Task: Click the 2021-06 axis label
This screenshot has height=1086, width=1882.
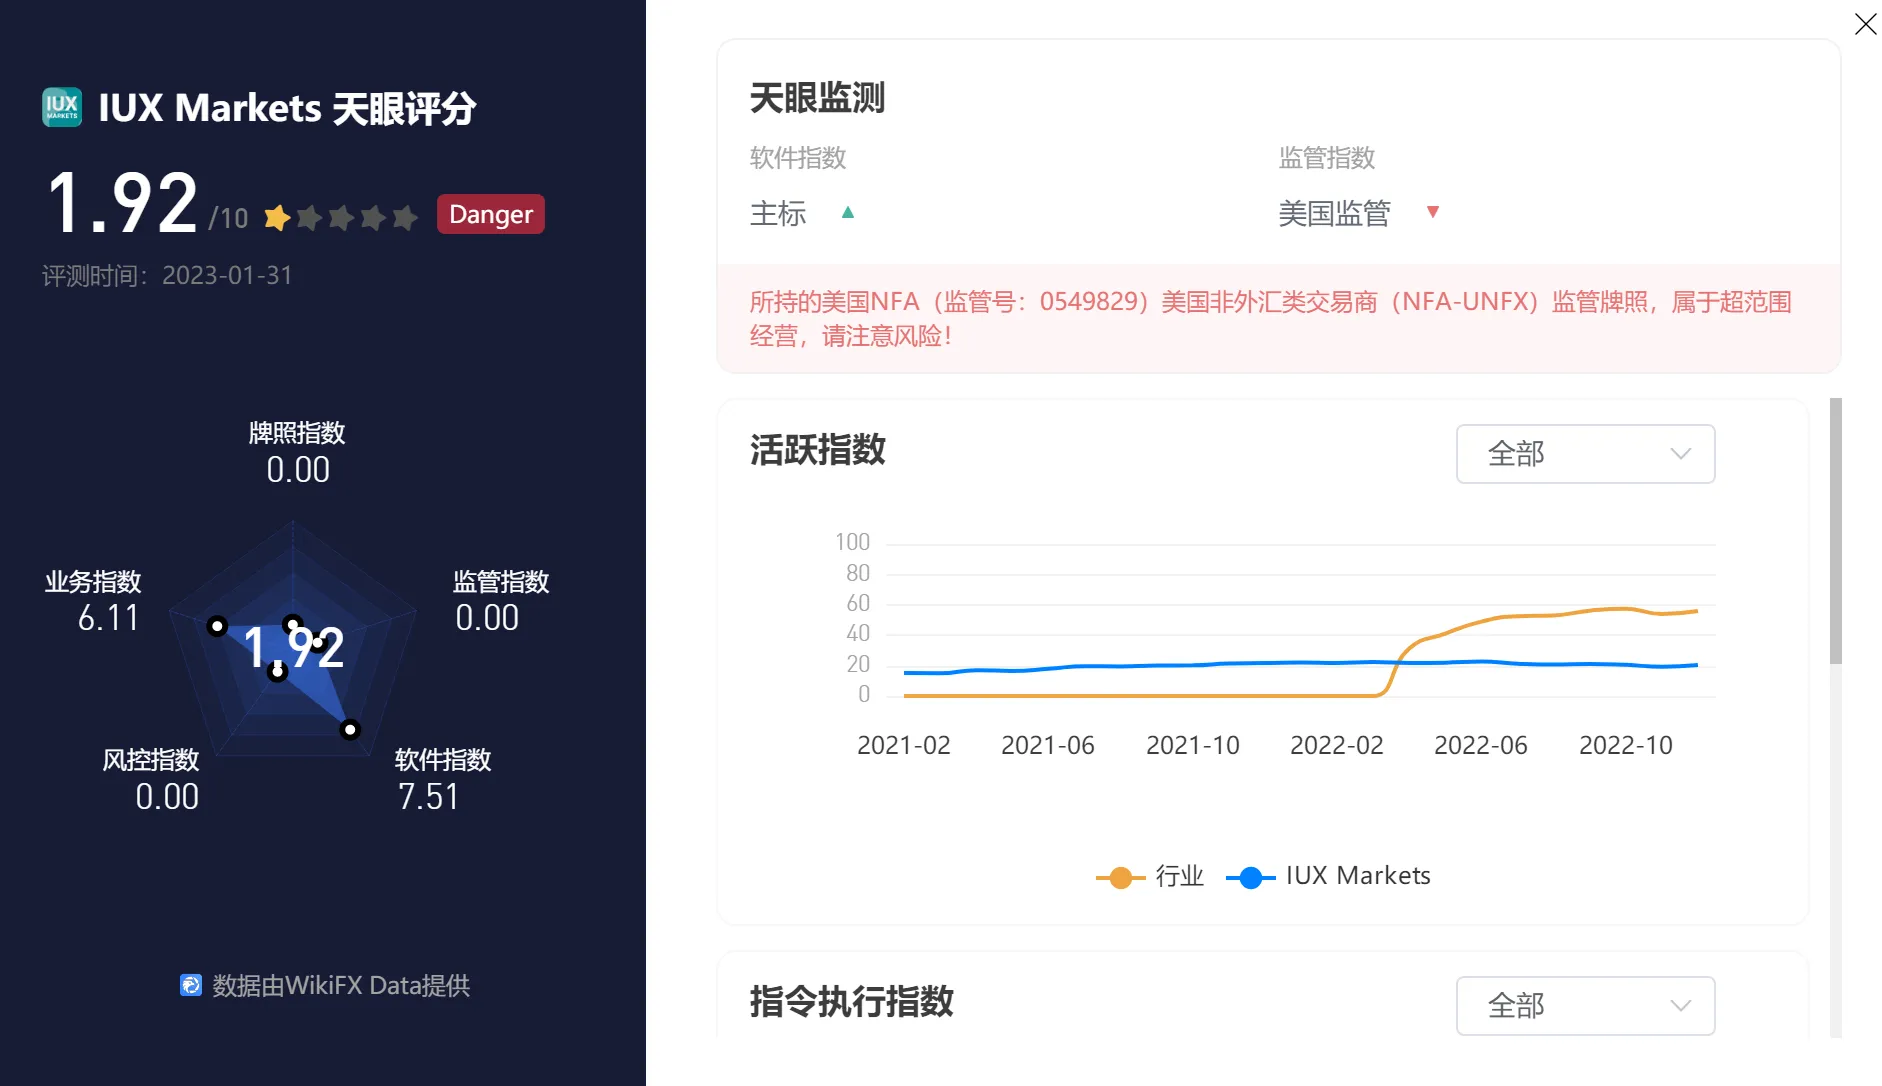Action: [1047, 745]
